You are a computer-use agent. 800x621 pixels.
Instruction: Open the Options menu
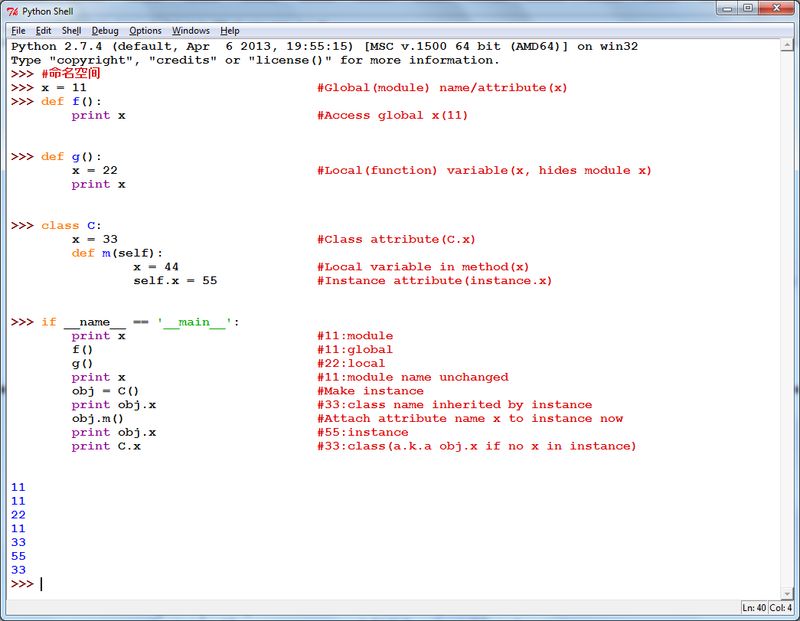pyautogui.click(x=145, y=31)
